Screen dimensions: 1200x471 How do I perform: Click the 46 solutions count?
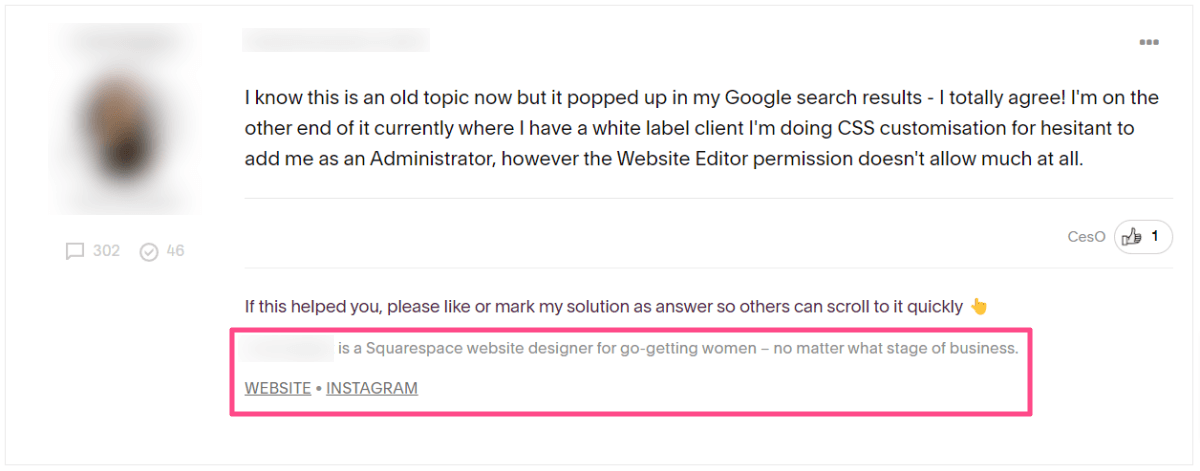[175, 251]
